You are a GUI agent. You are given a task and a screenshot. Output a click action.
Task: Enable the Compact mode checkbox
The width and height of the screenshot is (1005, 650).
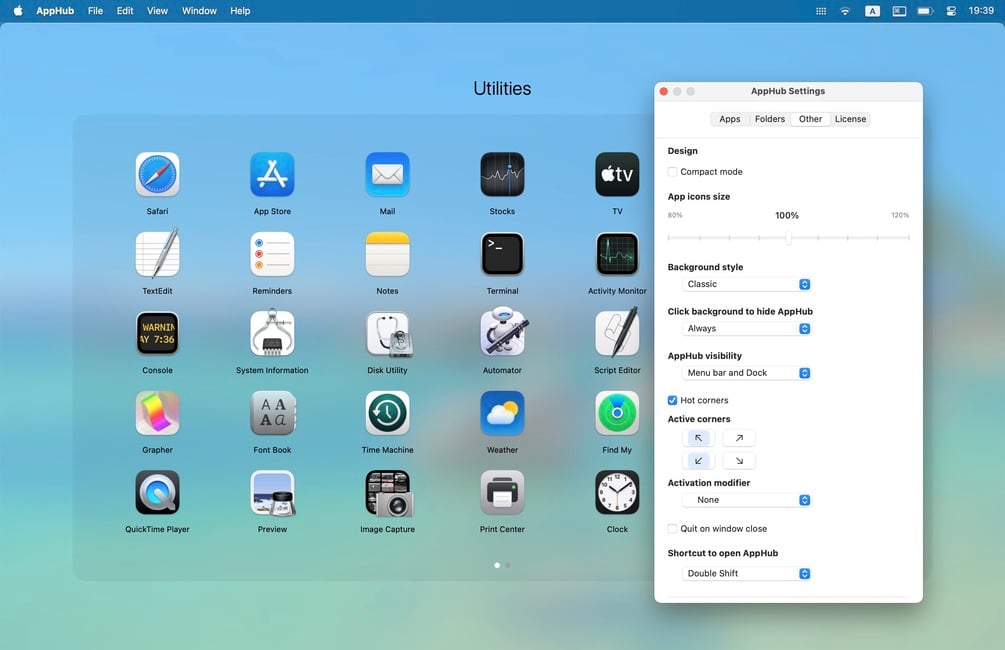click(x=672, y=172)
